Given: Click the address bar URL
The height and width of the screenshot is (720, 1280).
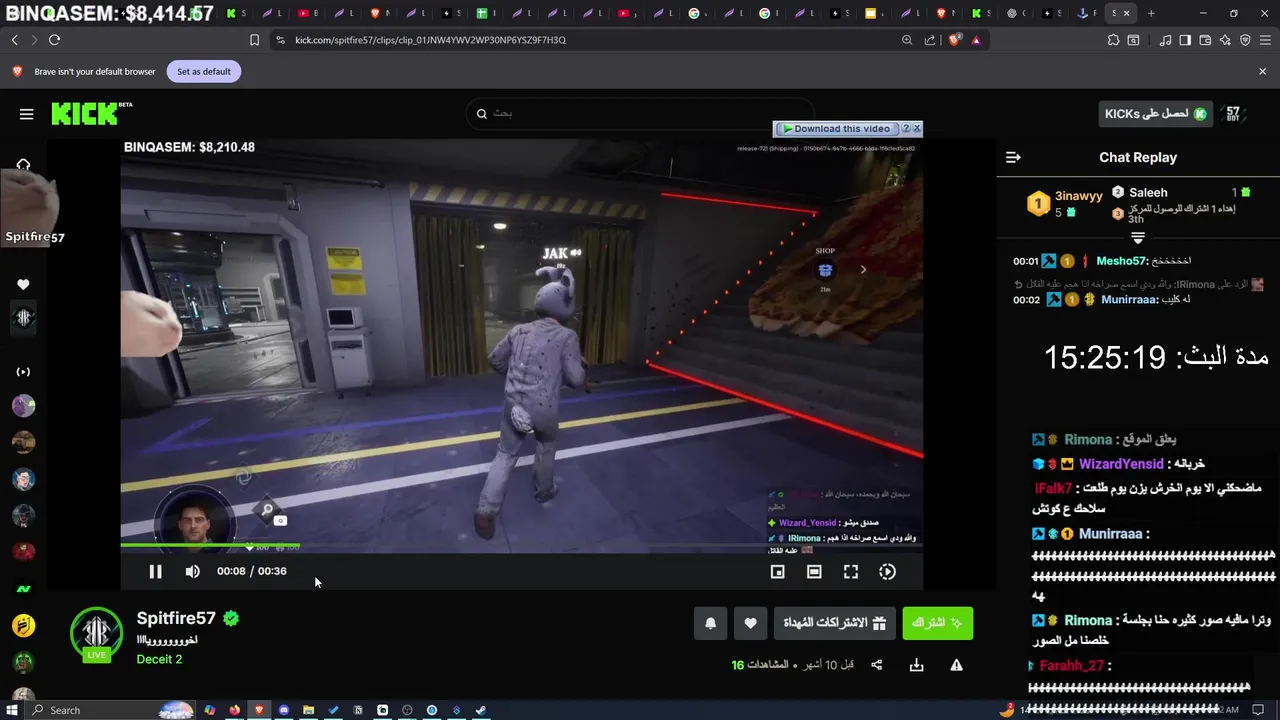Looking at the screenshot, I should coord(430,40).
